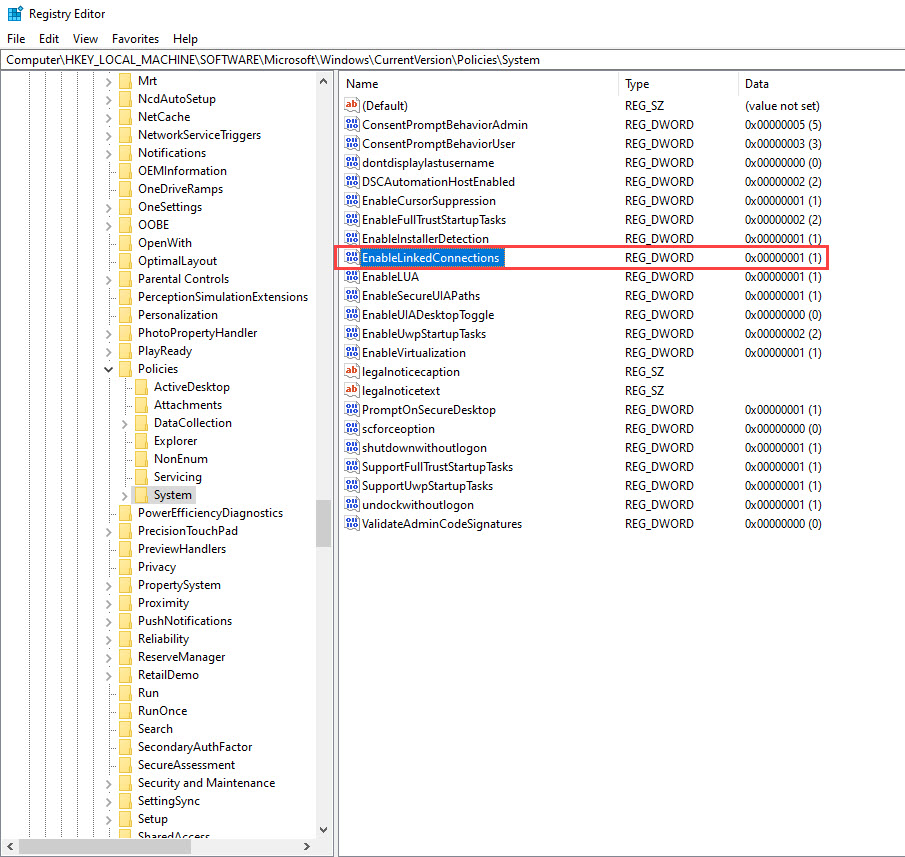
Task: Open the Favorites menu
Action: click(135, 39)
